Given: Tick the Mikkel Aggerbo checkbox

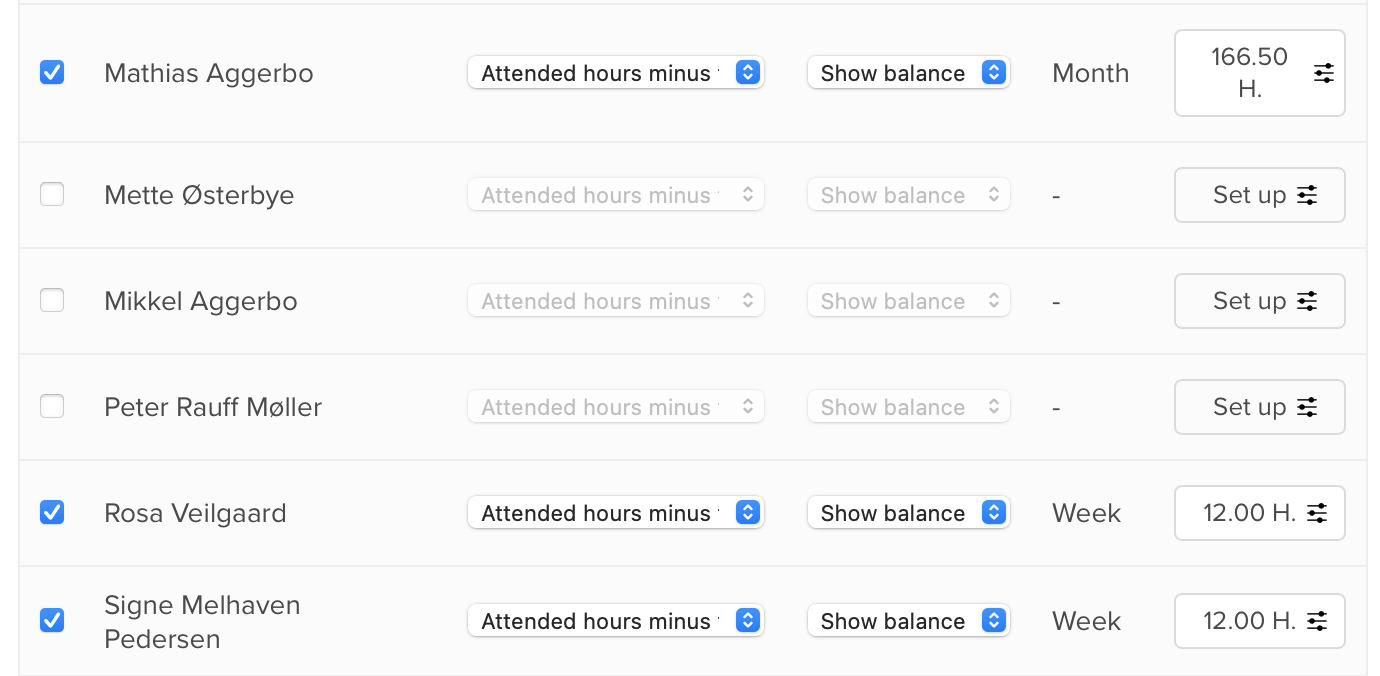Looking at the screenshot, I should tap(52, 300).
